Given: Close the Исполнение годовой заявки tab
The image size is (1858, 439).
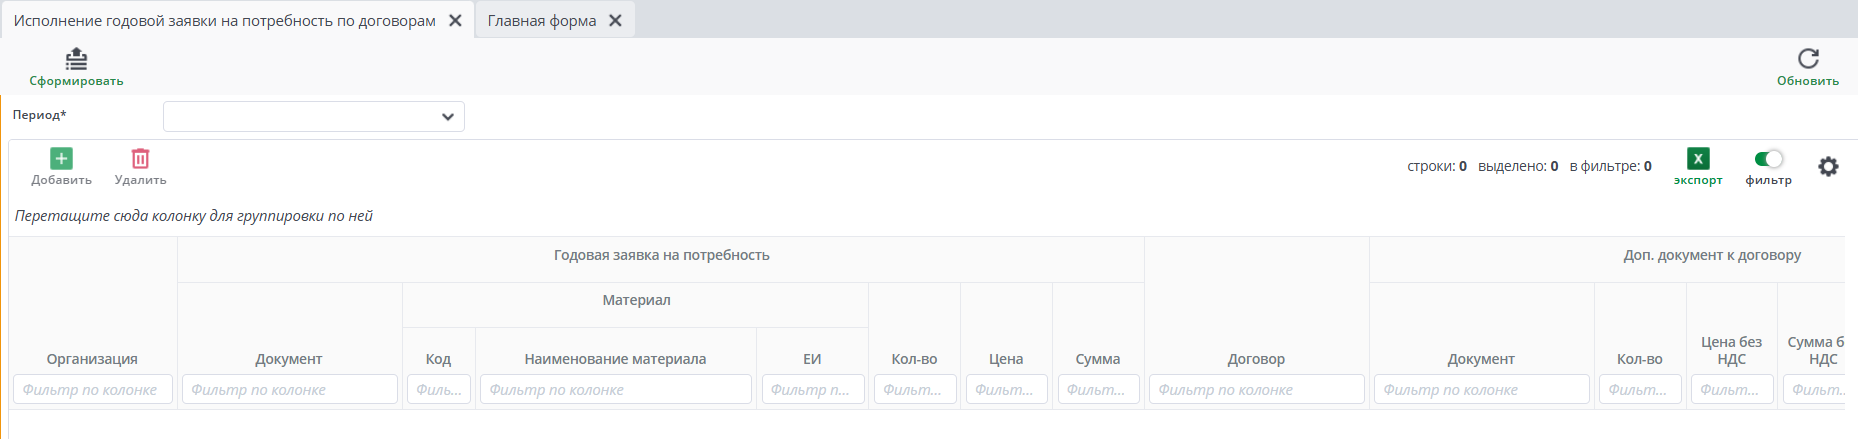Looking at the screenshot, I should (x=455, y=20).
